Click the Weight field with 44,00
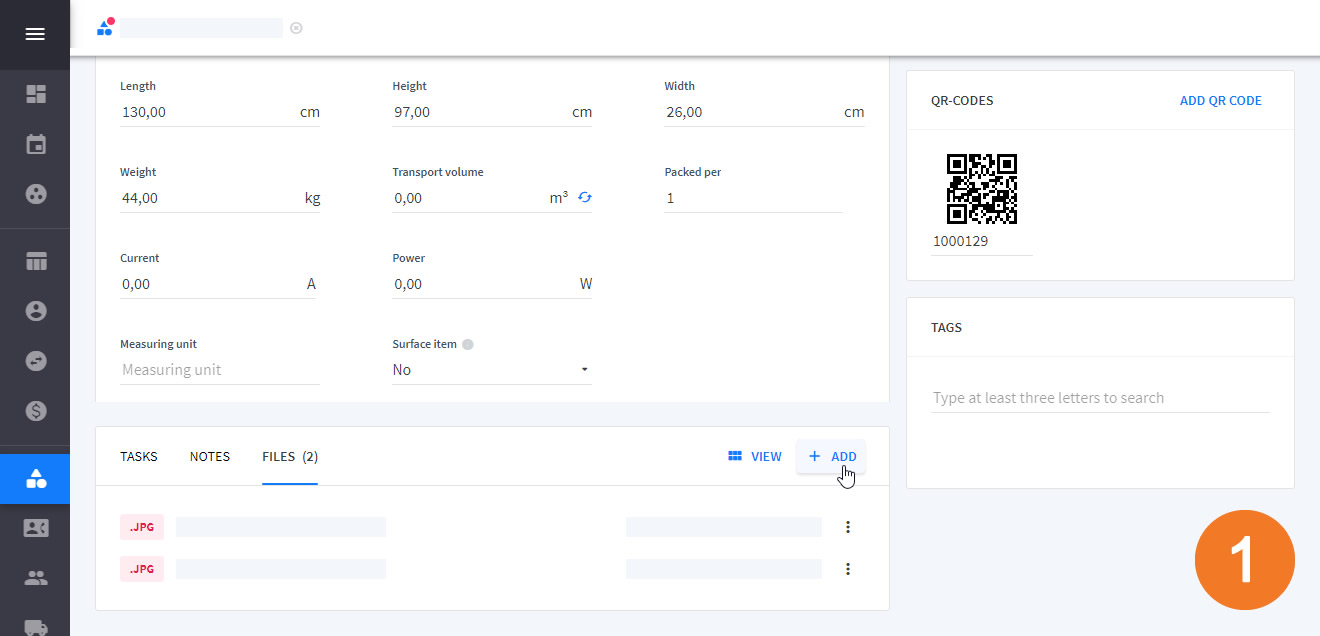 click(220, 198)
